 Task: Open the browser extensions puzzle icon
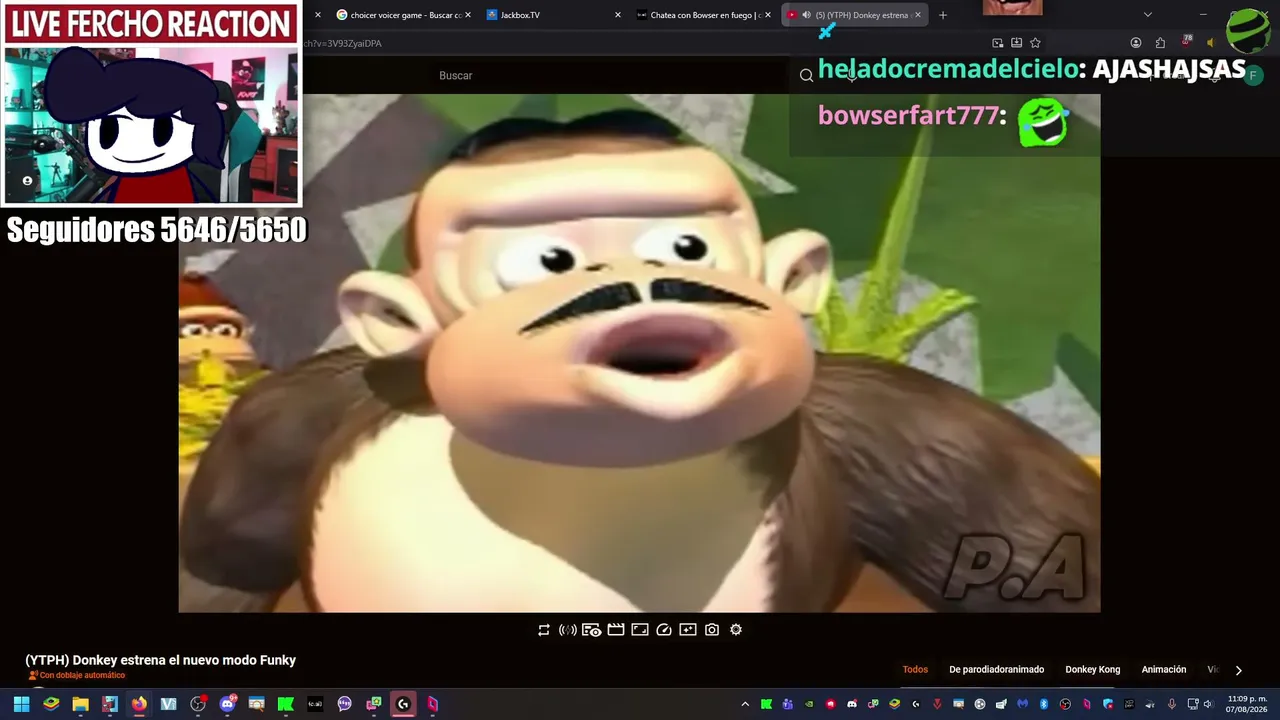1160,43
